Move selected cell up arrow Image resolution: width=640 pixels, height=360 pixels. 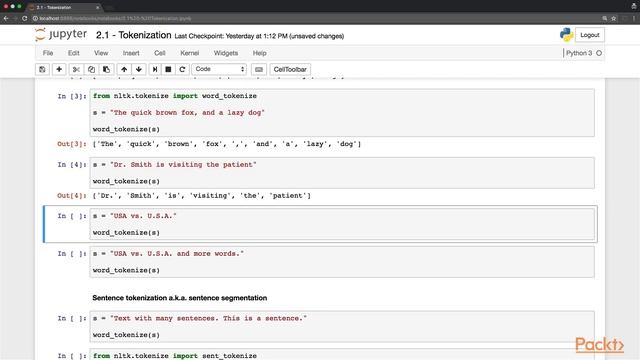click(124, 69)
